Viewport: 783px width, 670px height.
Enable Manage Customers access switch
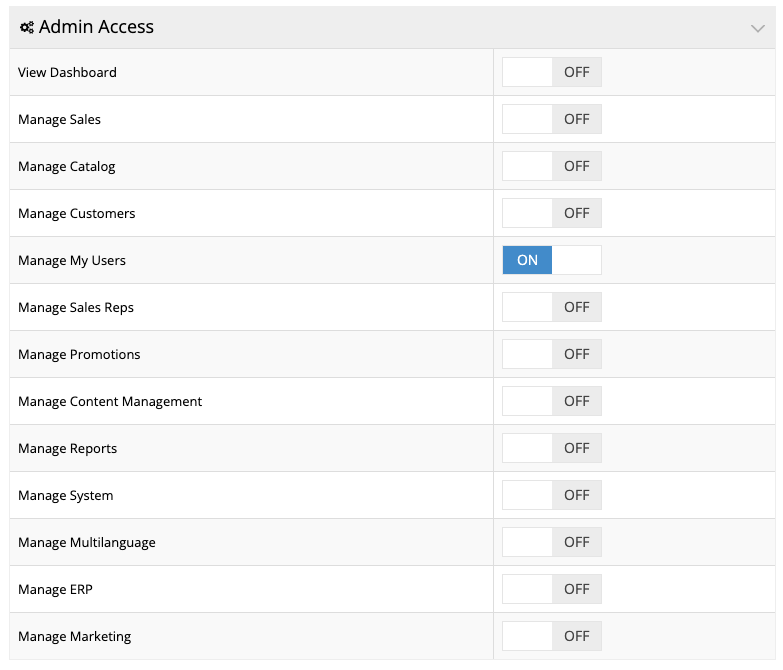coord(551,214)
